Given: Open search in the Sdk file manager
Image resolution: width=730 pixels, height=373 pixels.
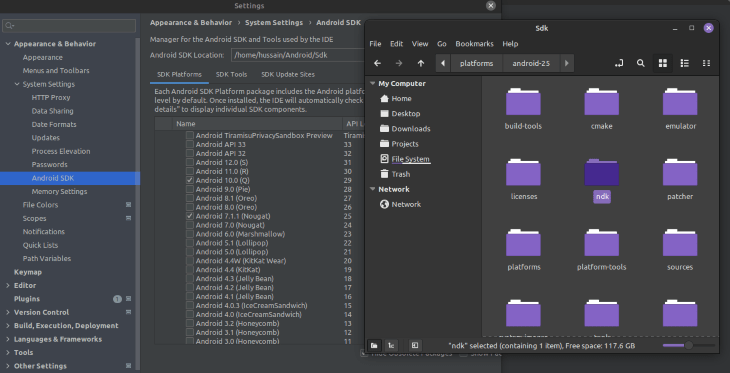Looking at the screenshot, I should pyautogui.click(x=641, y=63).
